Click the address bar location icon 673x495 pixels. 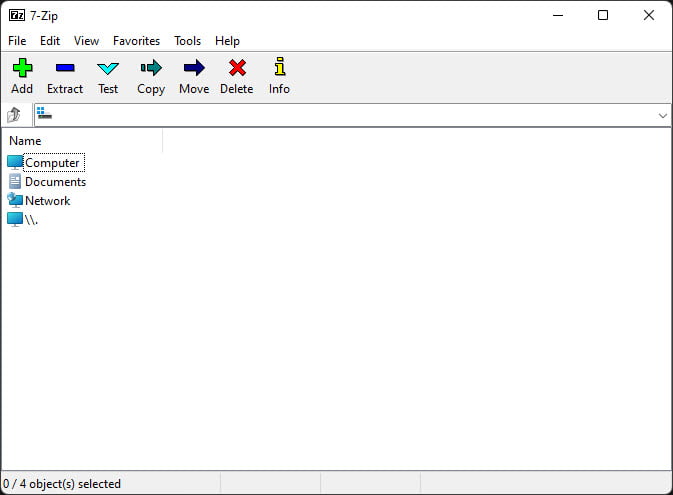[44, 113]
